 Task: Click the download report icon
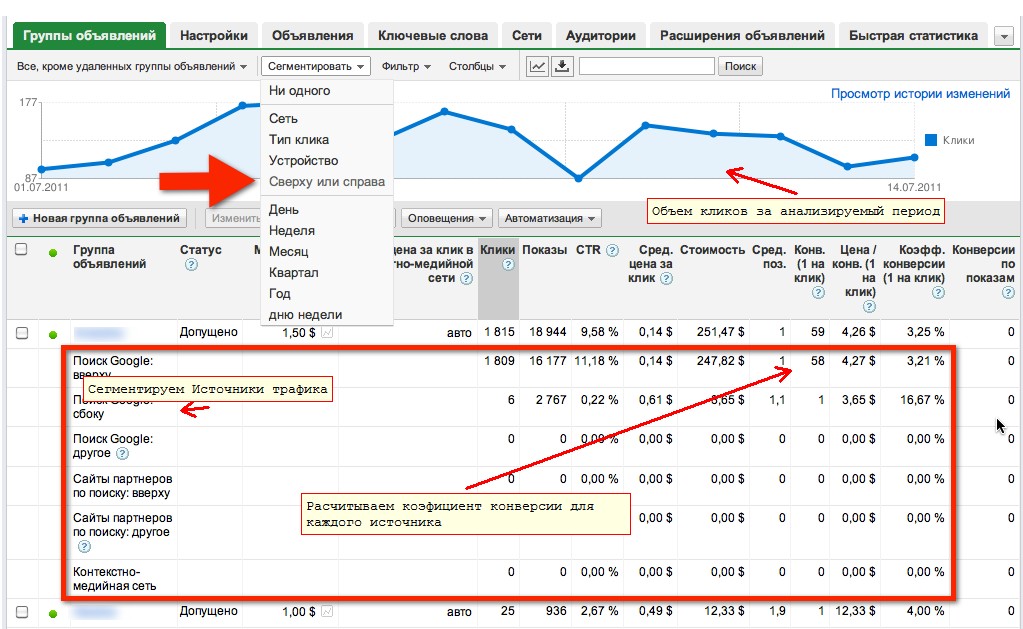(562, 66)
